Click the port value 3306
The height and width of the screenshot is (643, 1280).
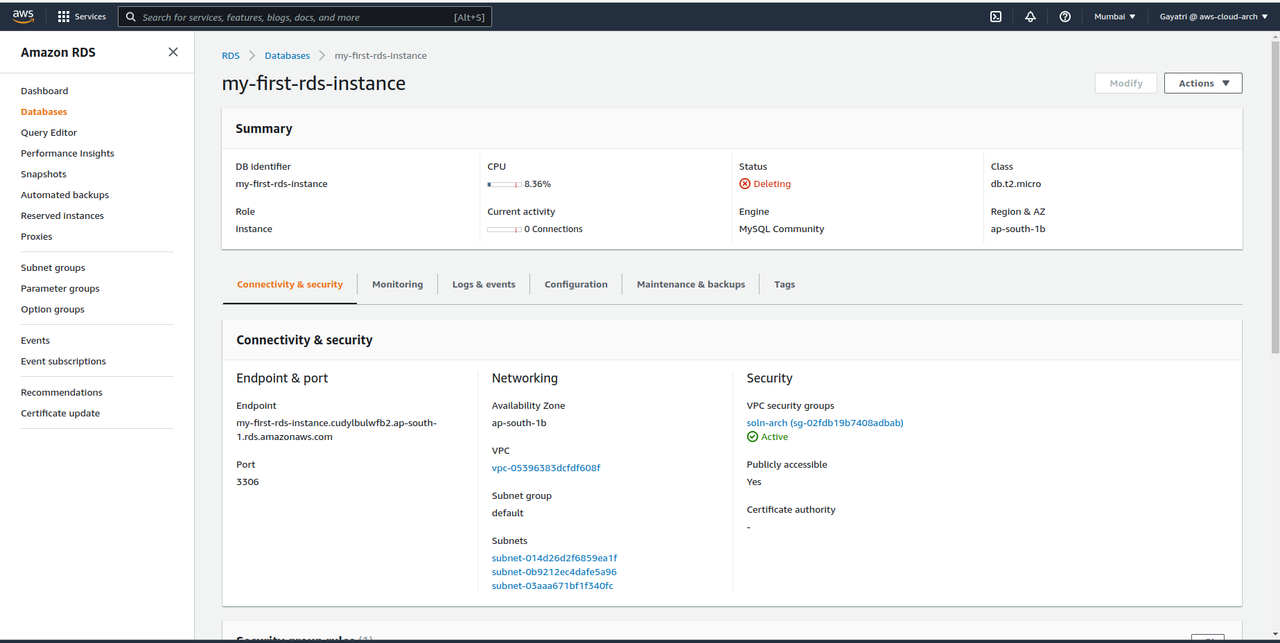248,482
